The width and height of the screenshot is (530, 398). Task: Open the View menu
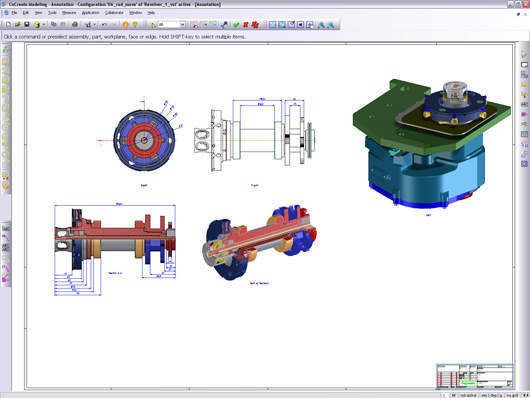coord(39,13)
